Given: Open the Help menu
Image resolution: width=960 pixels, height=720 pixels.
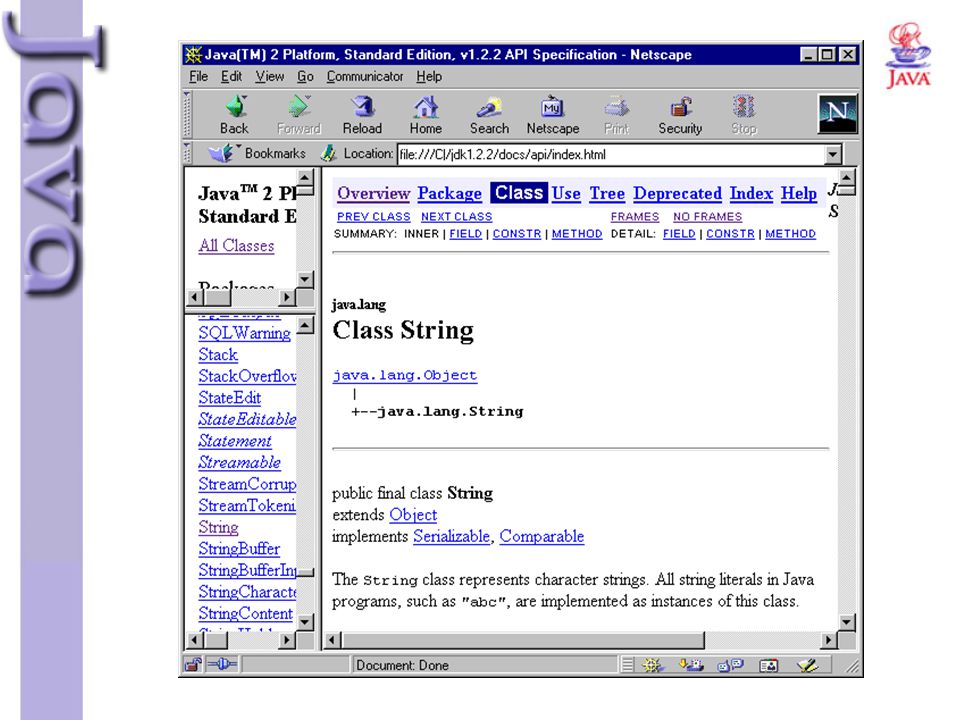Looking at the screenshot, I should click(x=429, y=77).
